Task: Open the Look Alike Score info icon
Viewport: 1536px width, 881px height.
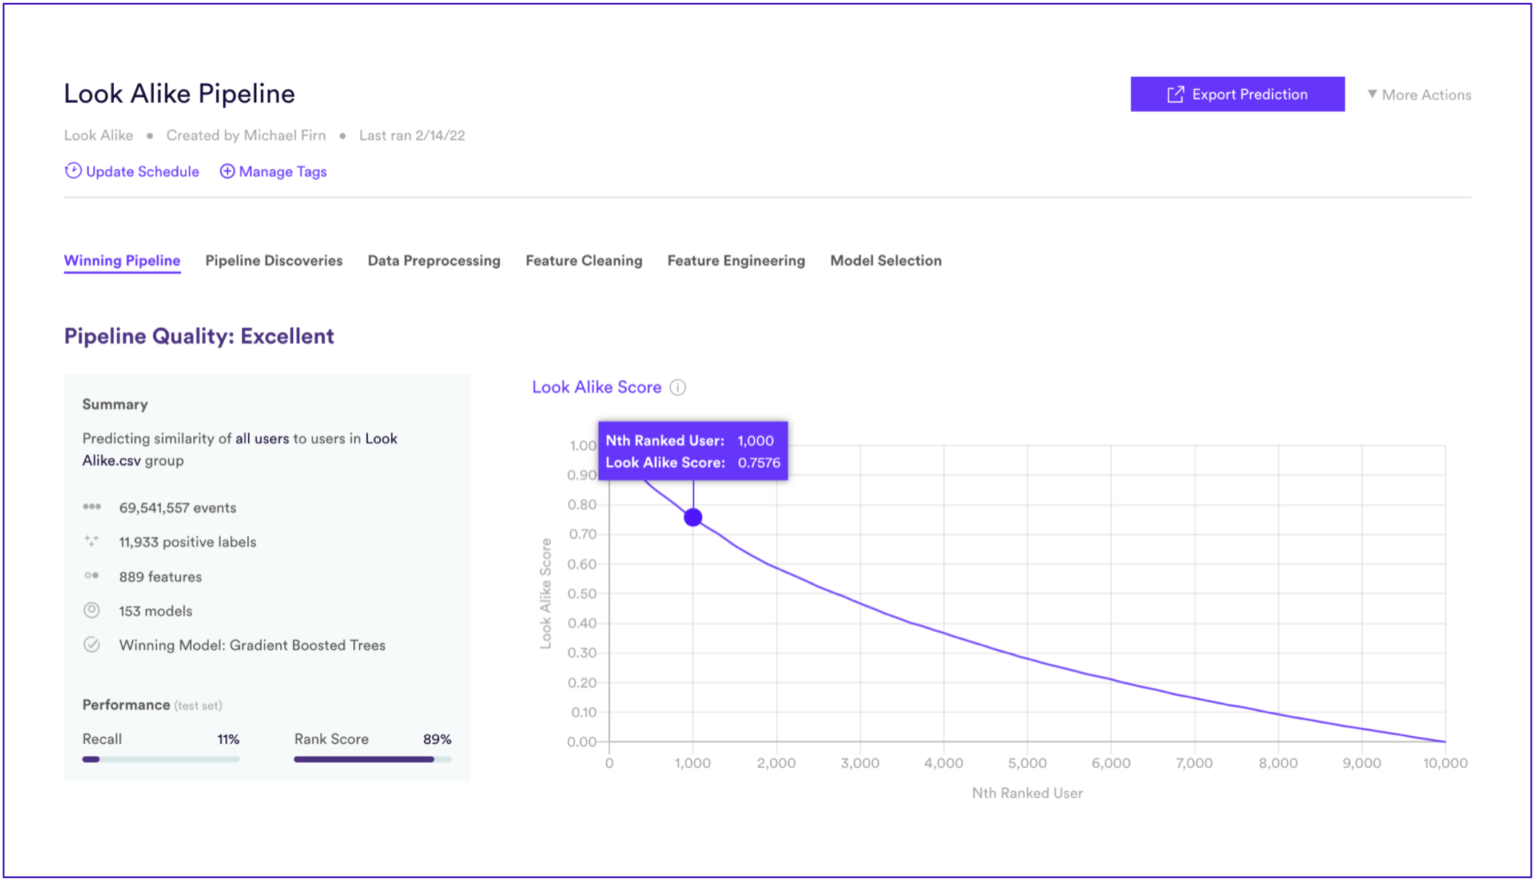Action: point(679,387)
